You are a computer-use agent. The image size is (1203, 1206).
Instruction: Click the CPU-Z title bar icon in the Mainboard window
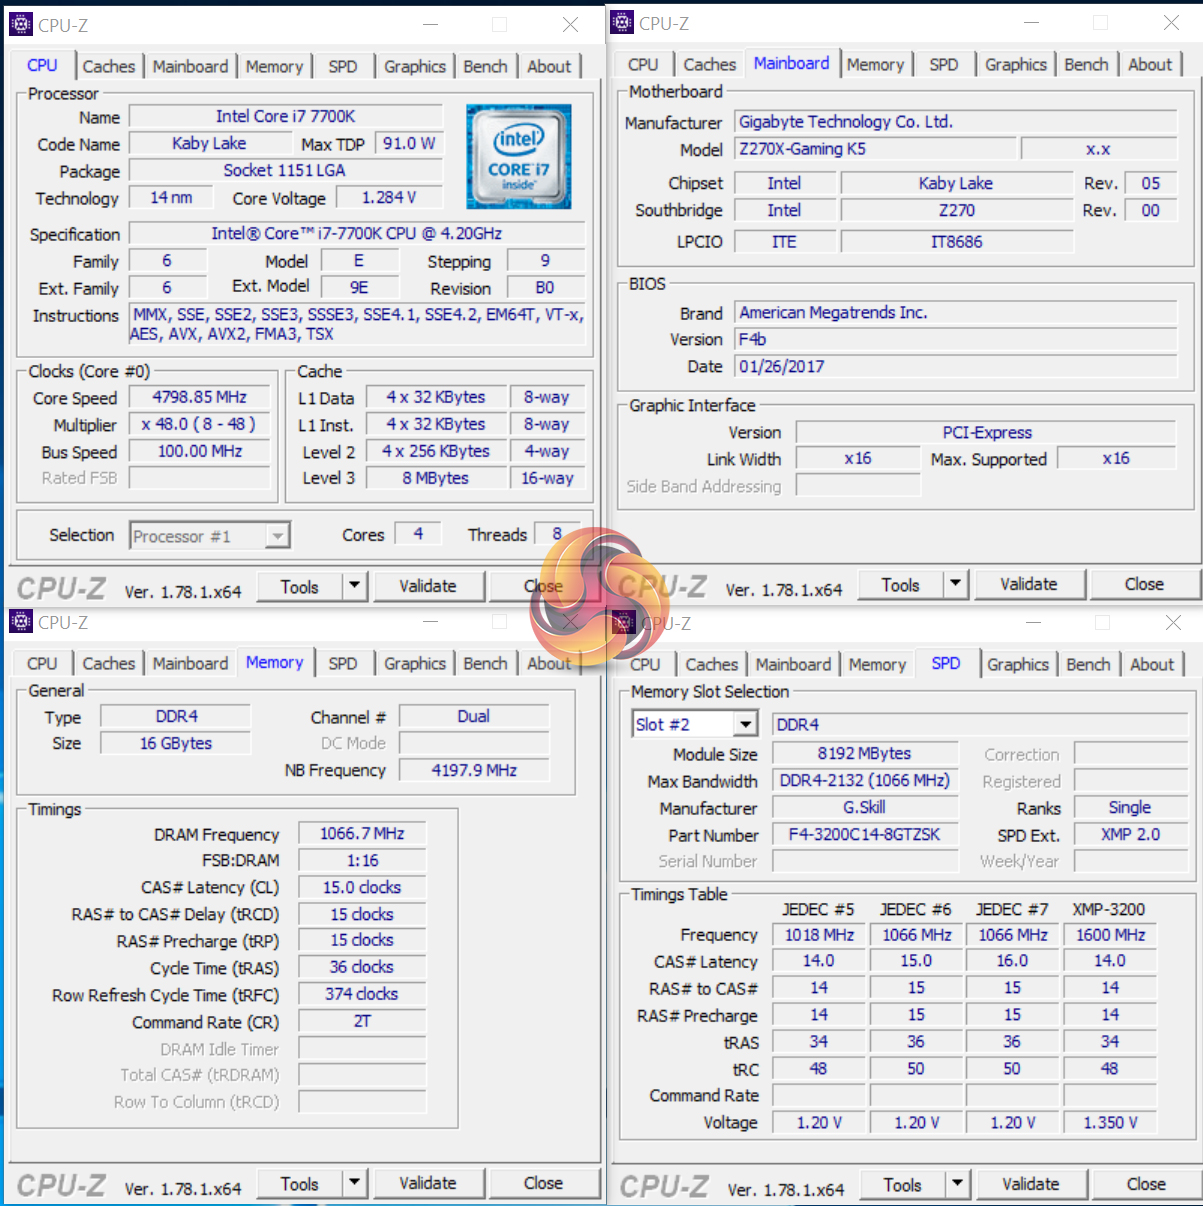(622, 22)
